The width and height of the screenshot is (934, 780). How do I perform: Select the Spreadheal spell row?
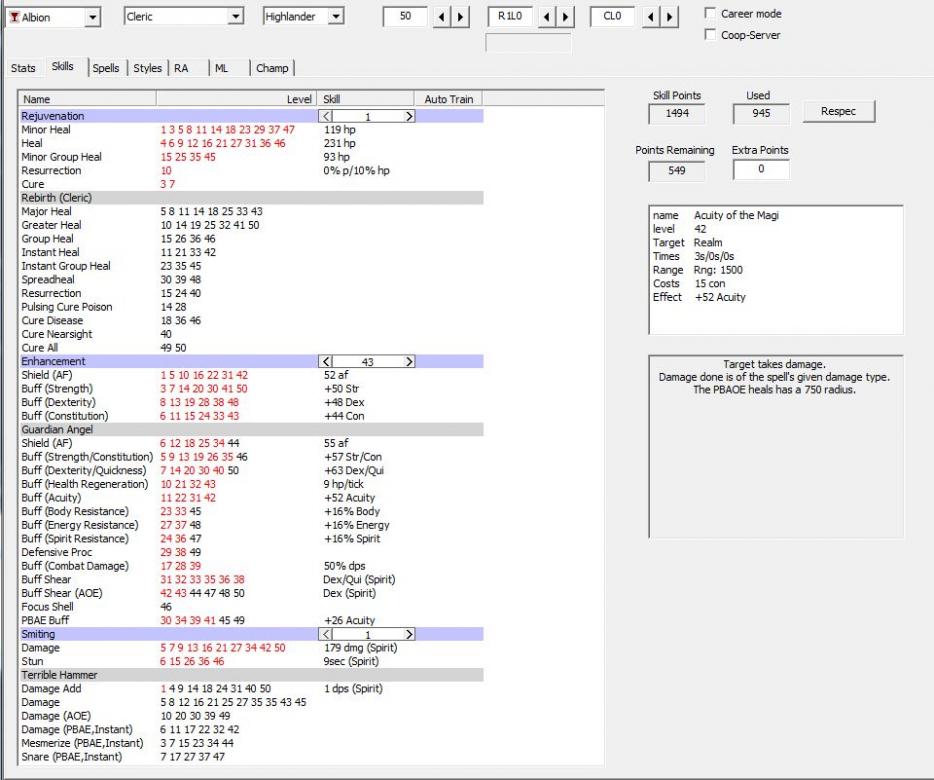click(x=251, y=280)
